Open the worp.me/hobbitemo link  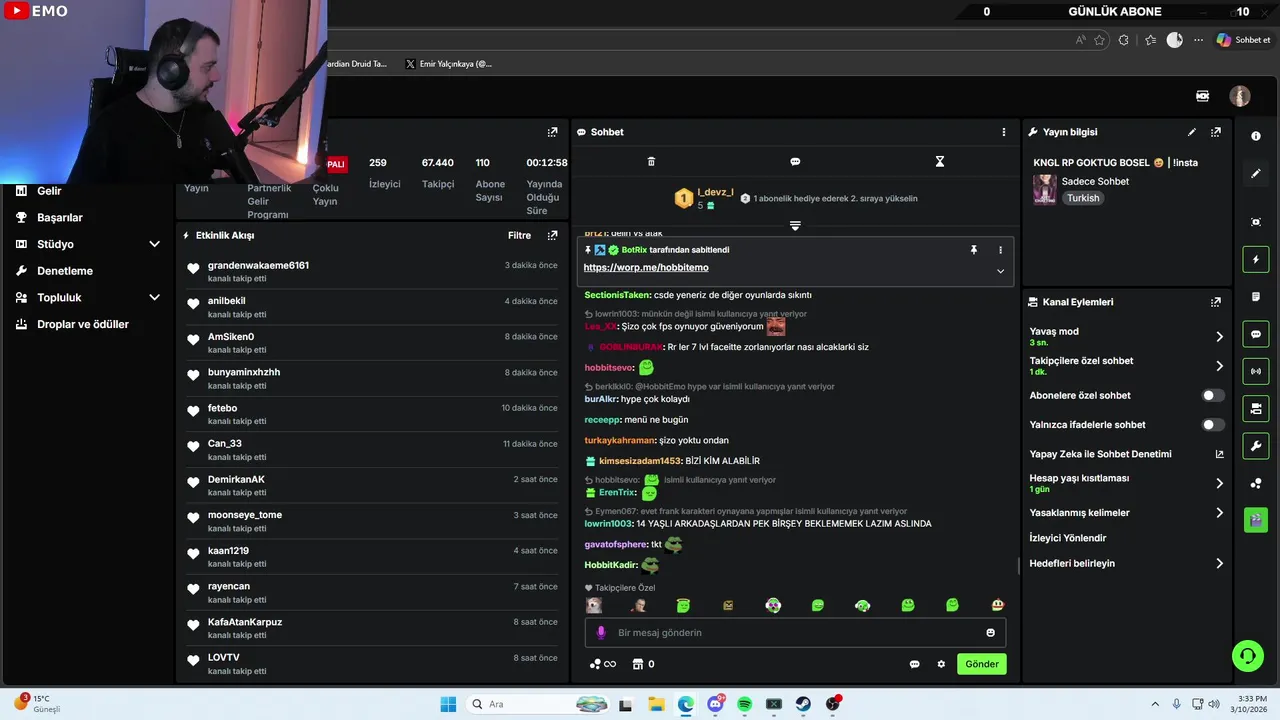(x=646, y=268)
